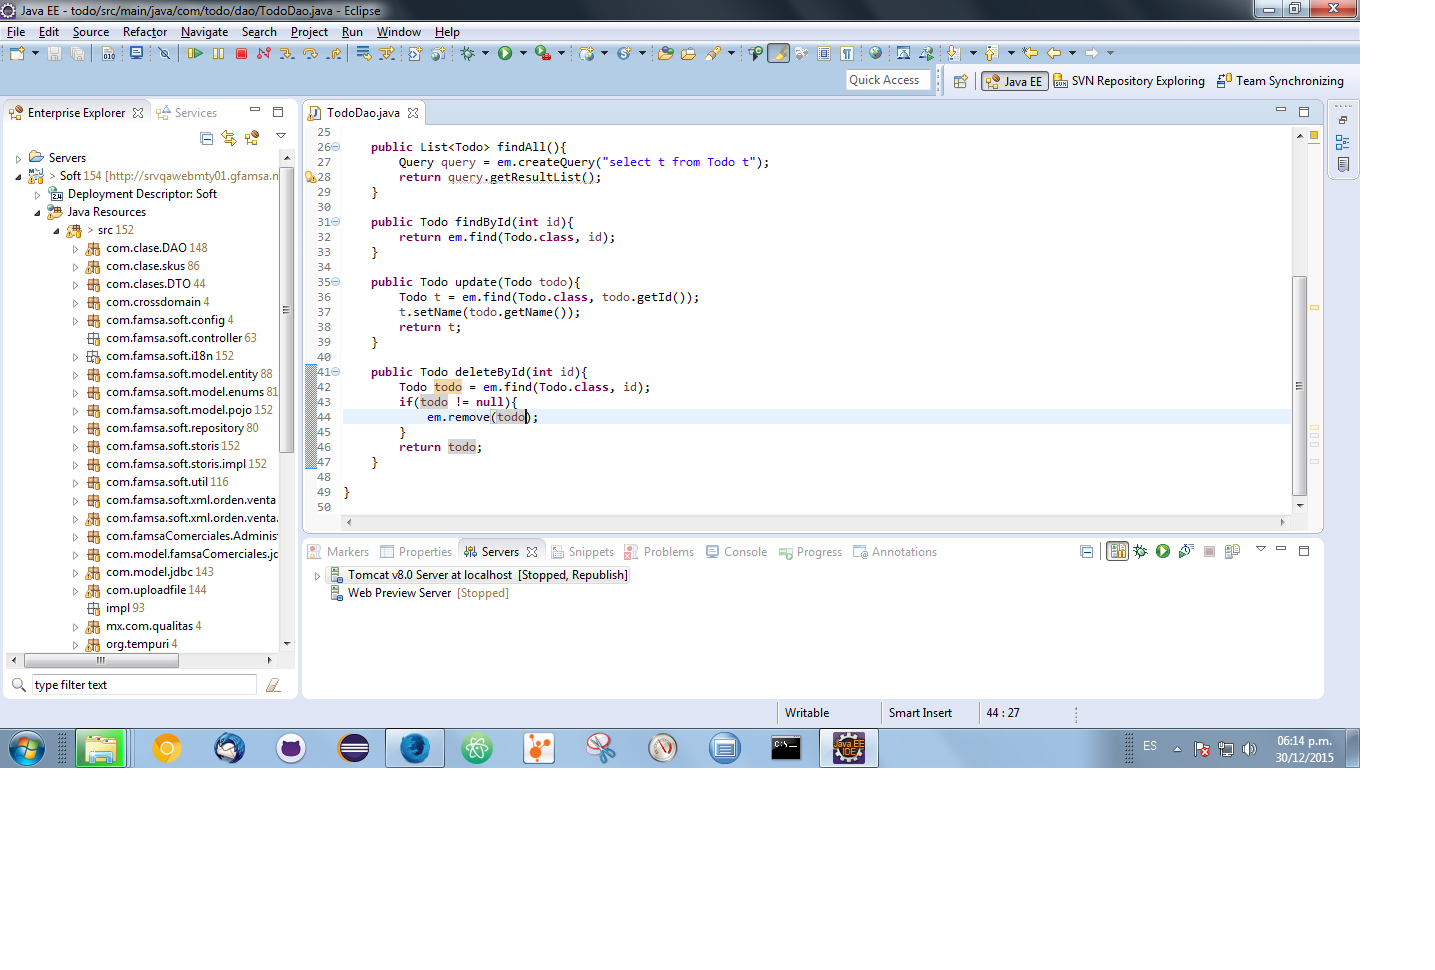Image resolution: width=1435 pixels, height=970 pixels.
Task: Click the New file toolbar icon
Action: (x=18, y=53)
